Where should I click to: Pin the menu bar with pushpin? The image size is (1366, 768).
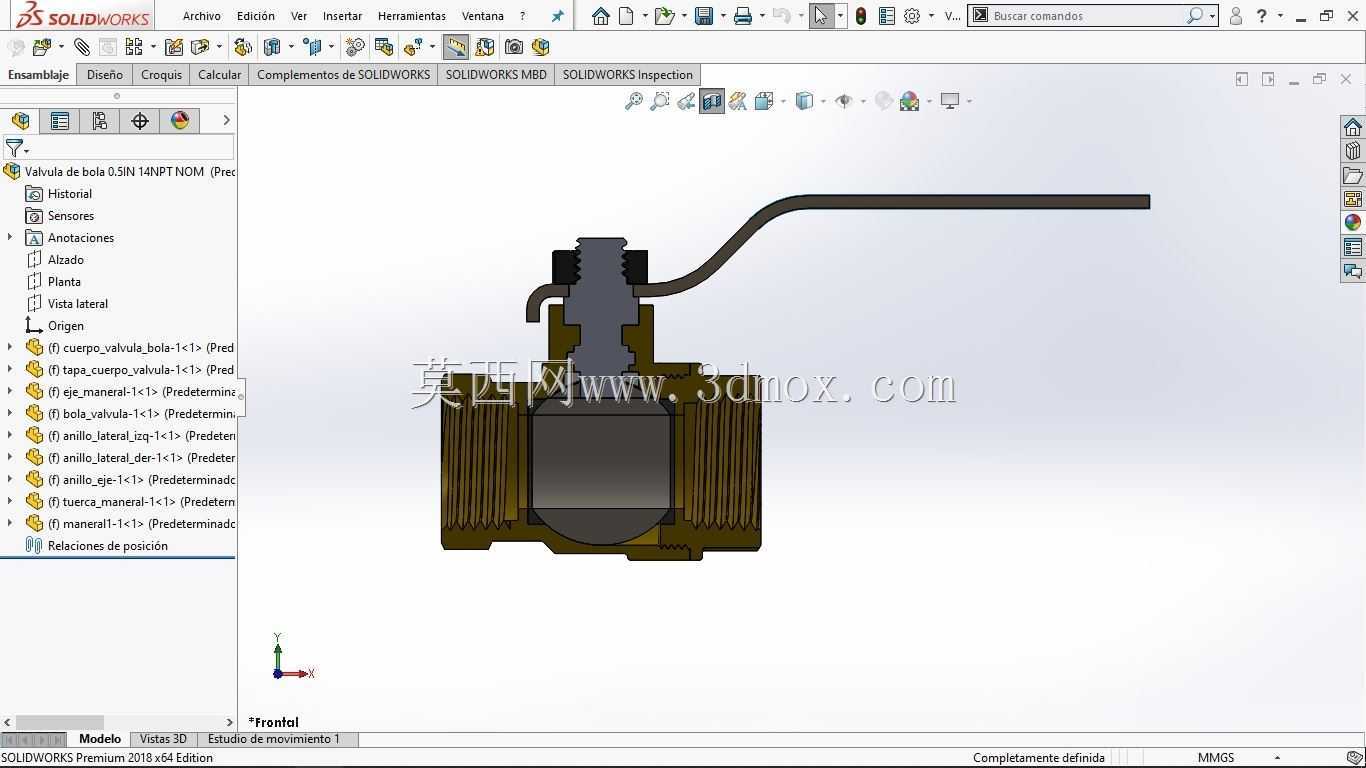558,16
